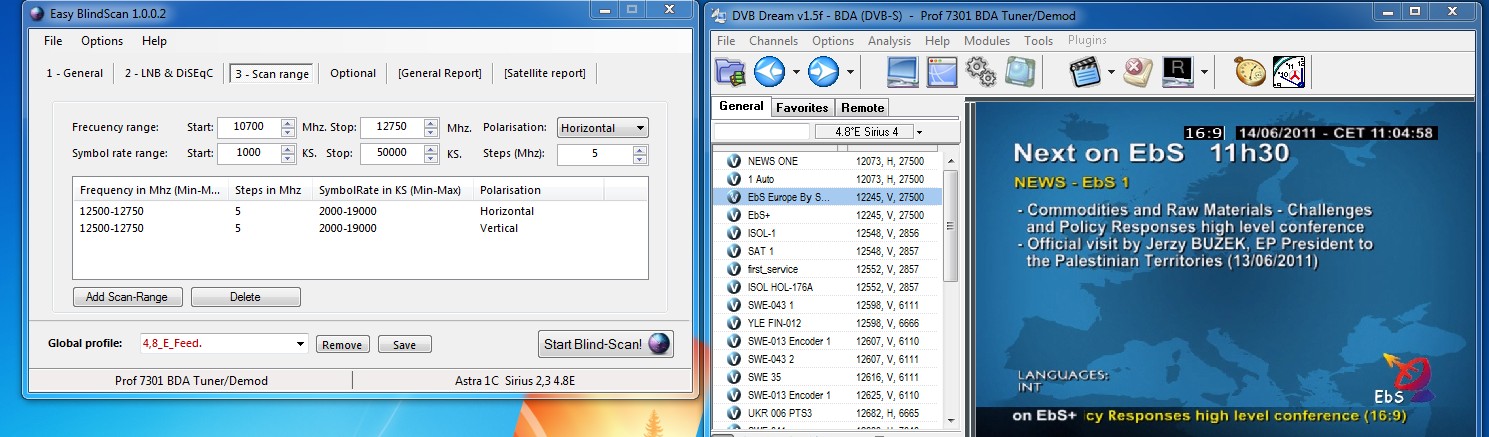
Task: Open settings via the gears icon
Action: point(981,72)
